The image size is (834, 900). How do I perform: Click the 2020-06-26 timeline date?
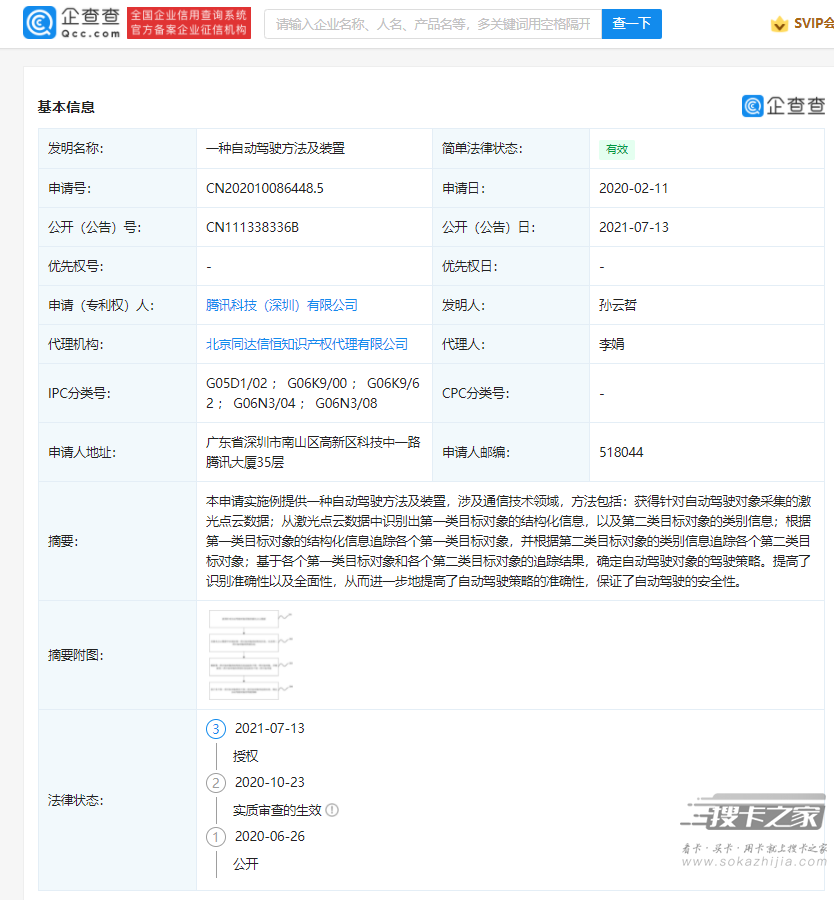(x=270, y=836)
